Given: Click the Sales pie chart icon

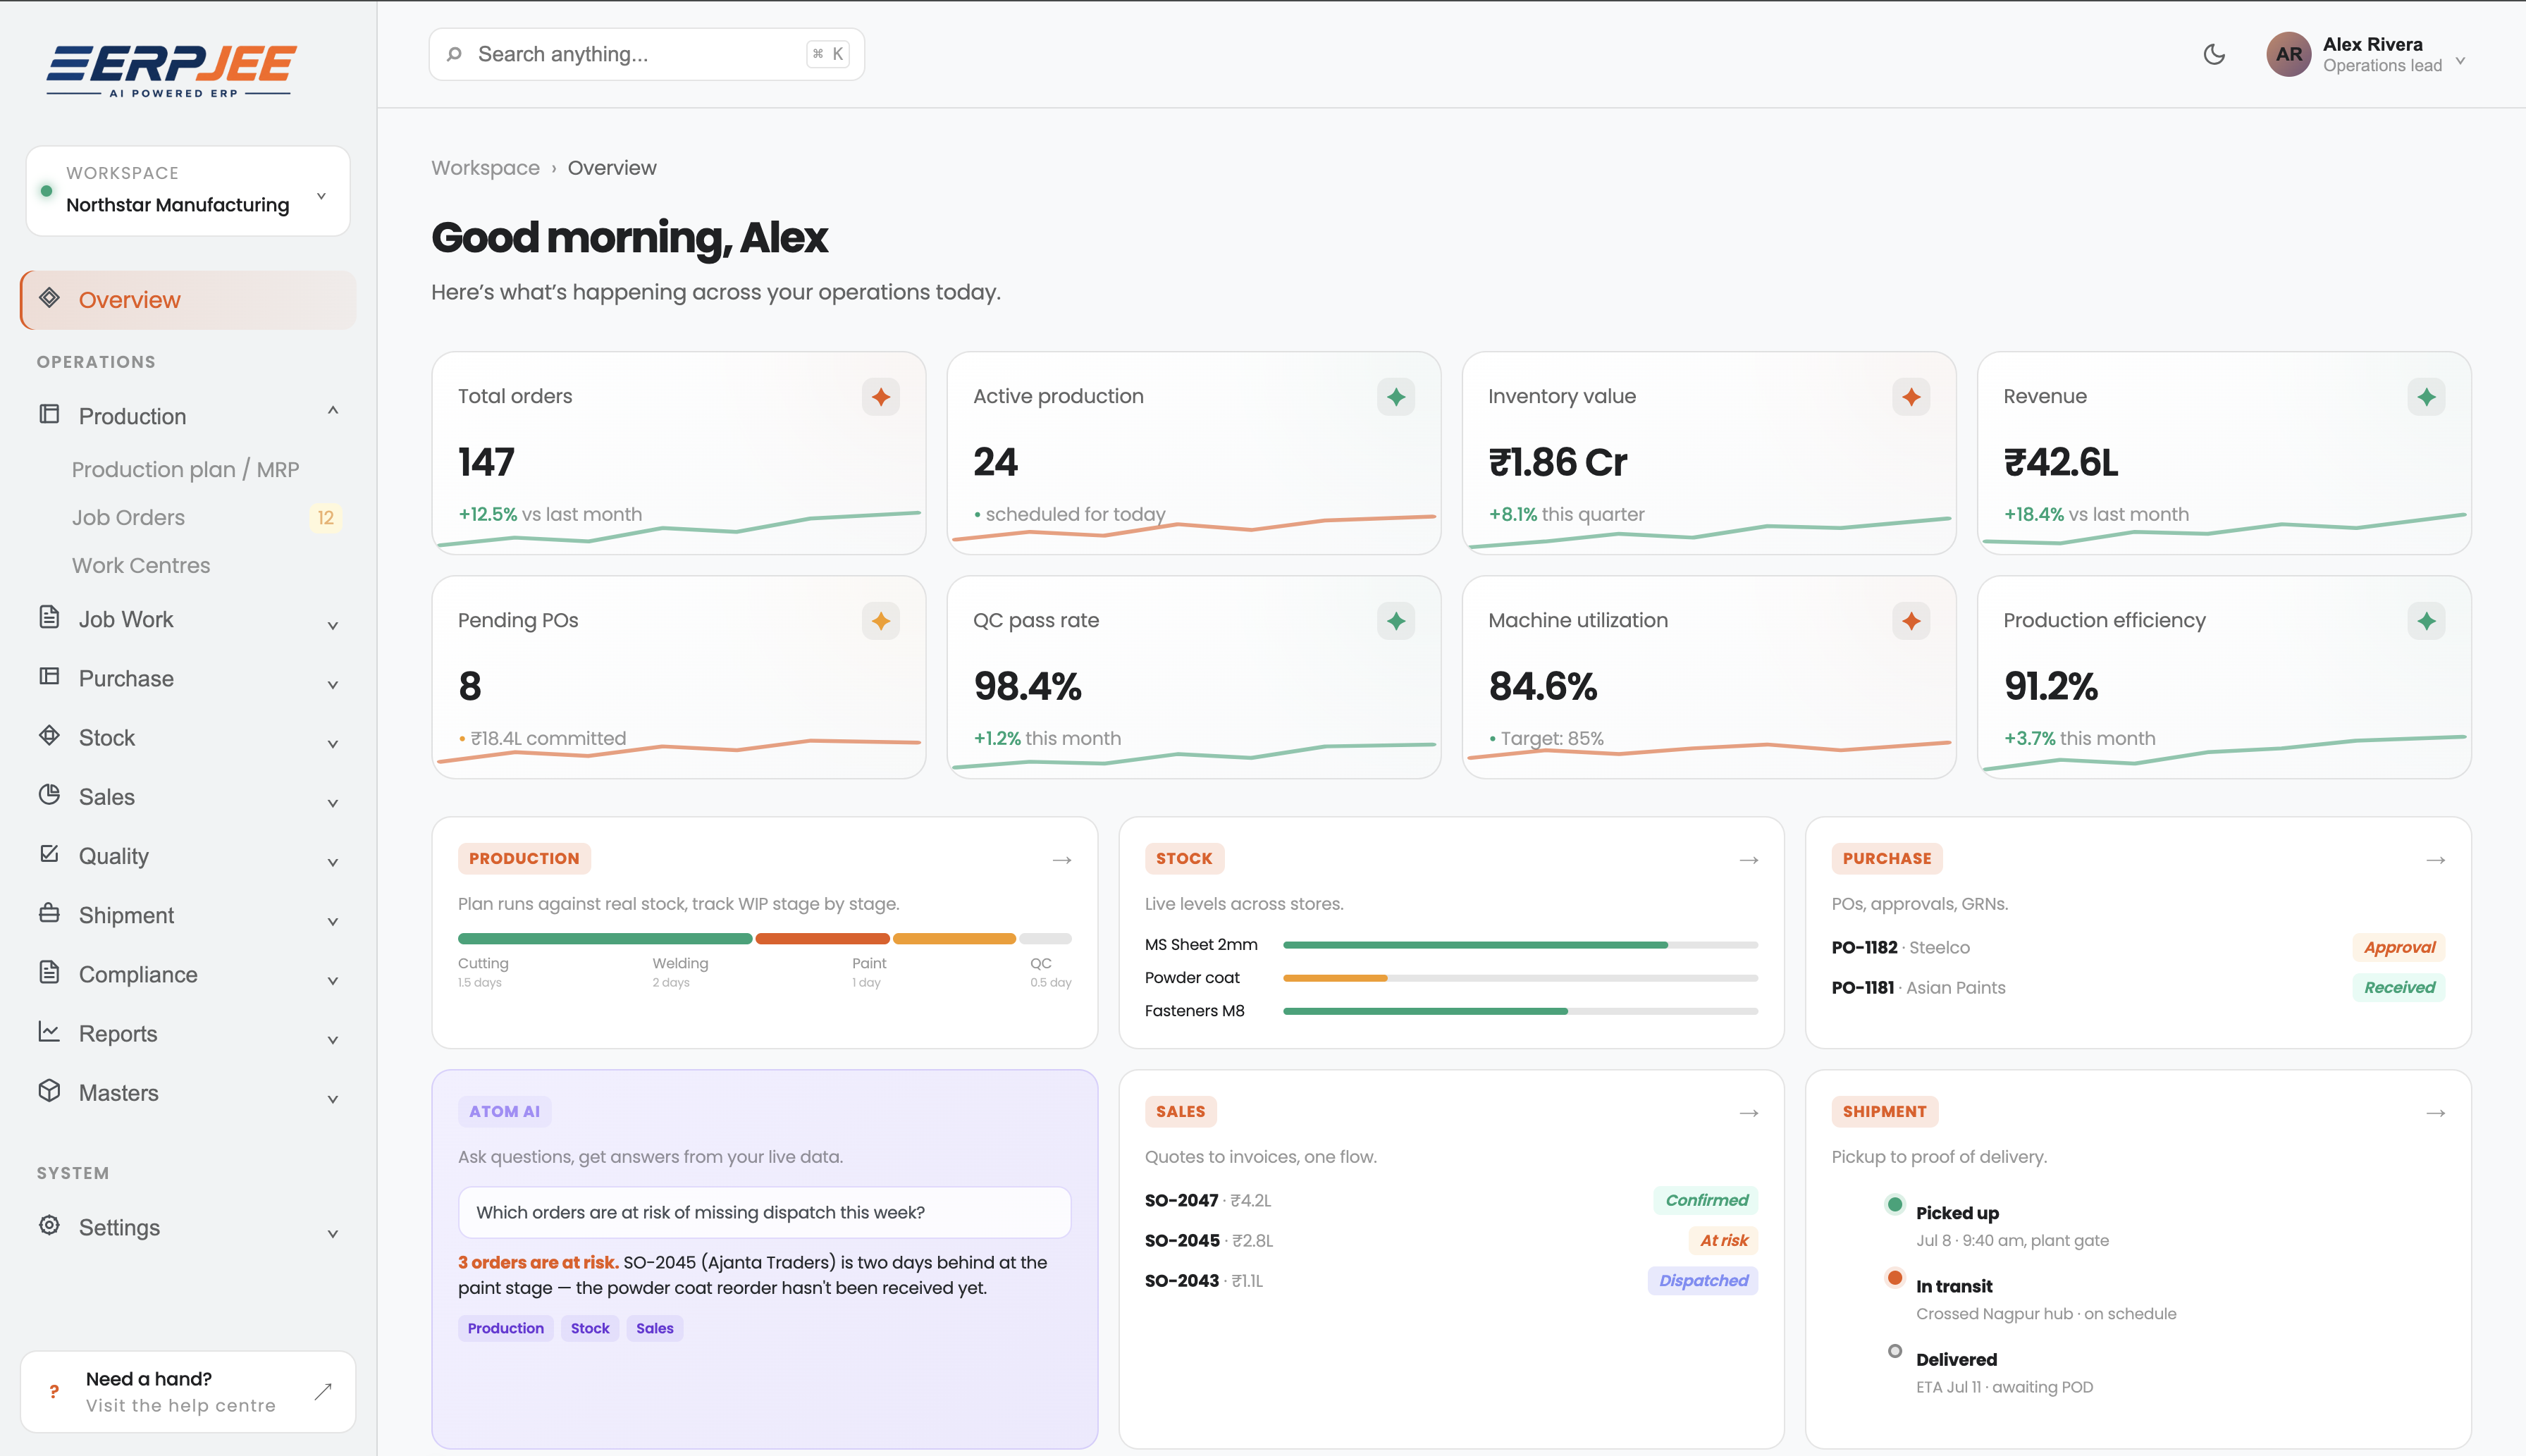Looking at the screenshot, I should click(49, 794).
